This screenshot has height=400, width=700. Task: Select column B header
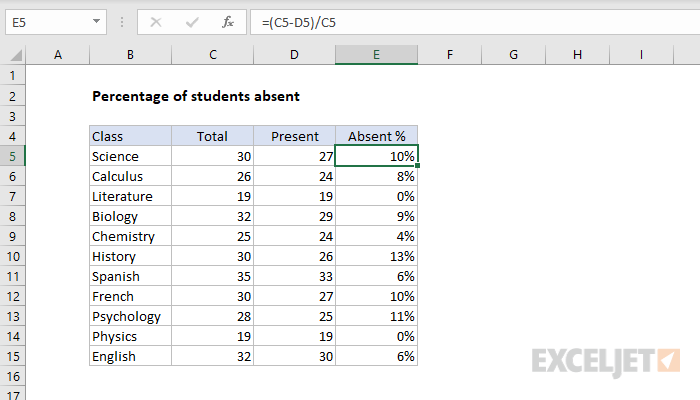130,55
